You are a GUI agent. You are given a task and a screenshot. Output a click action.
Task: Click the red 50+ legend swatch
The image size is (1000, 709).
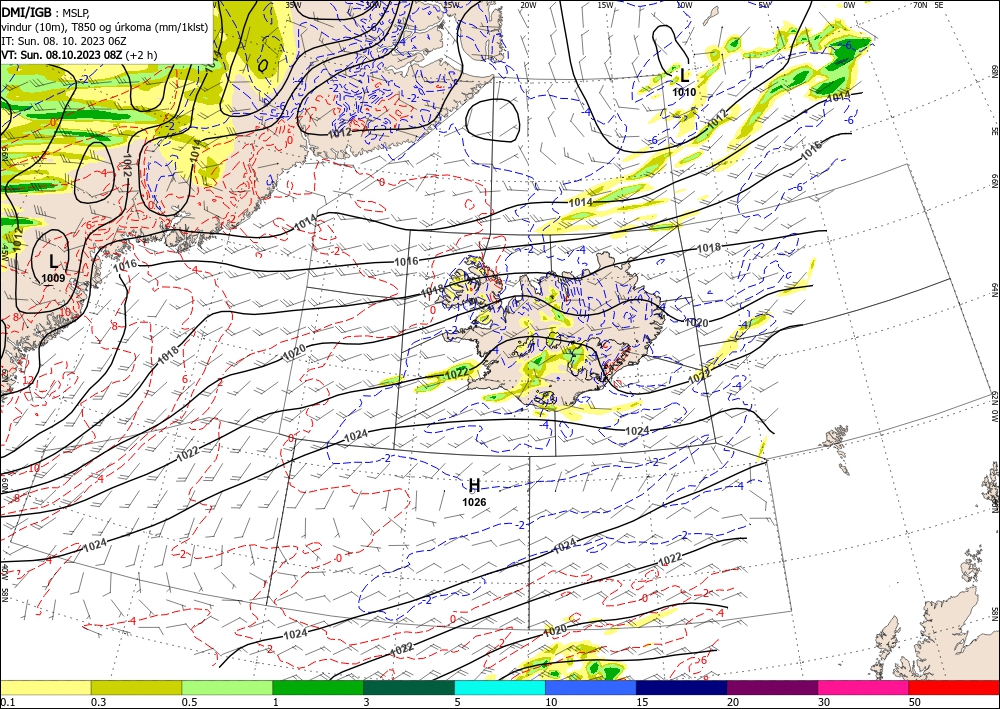coord(954,687)
